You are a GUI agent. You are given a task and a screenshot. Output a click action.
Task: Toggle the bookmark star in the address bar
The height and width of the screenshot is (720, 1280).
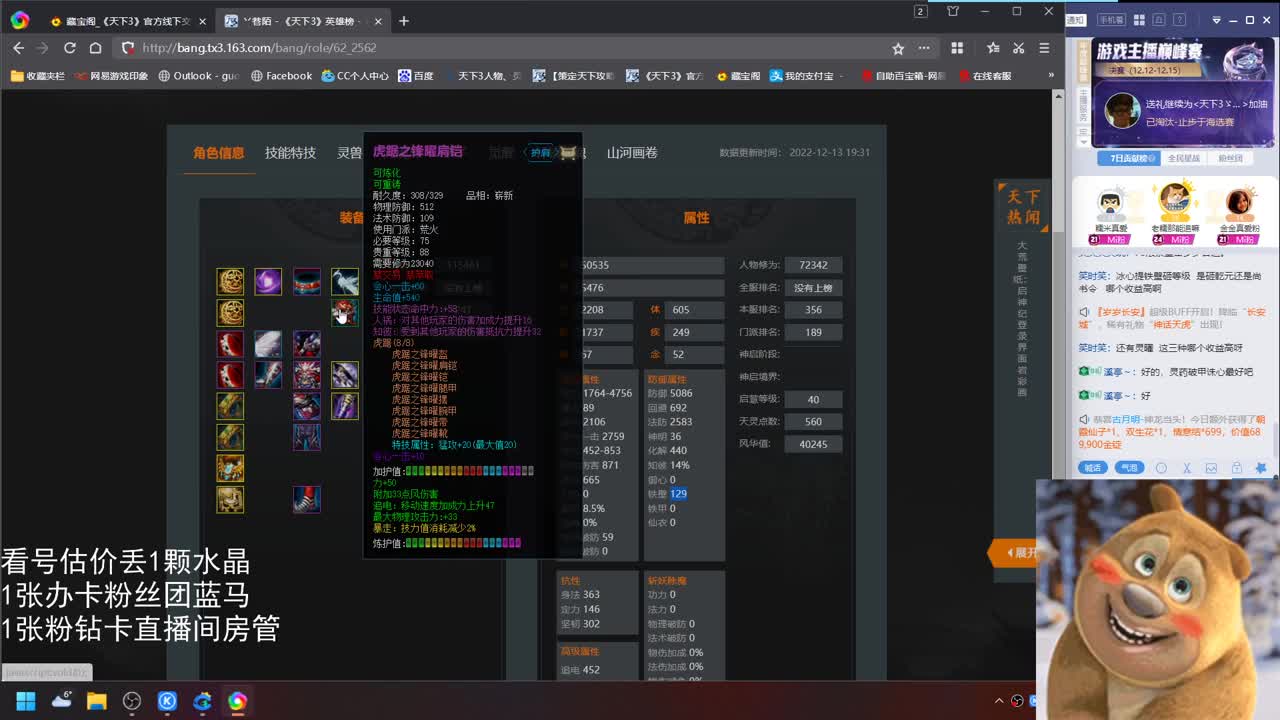click(897, 47)
